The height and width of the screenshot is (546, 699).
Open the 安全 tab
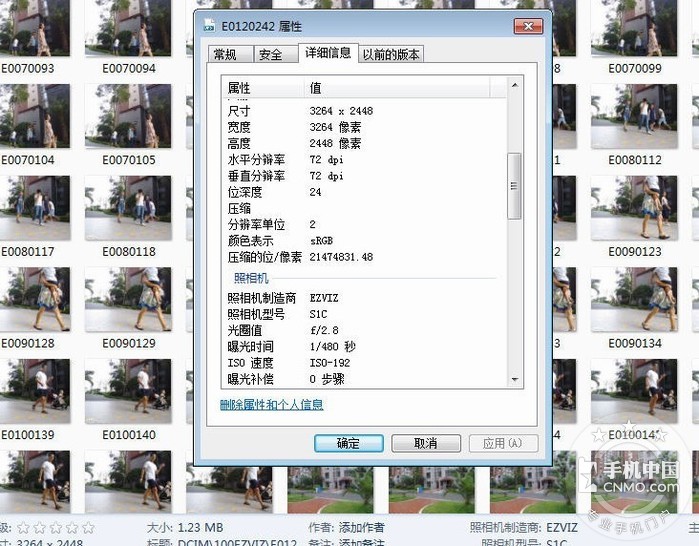point(270,55)
